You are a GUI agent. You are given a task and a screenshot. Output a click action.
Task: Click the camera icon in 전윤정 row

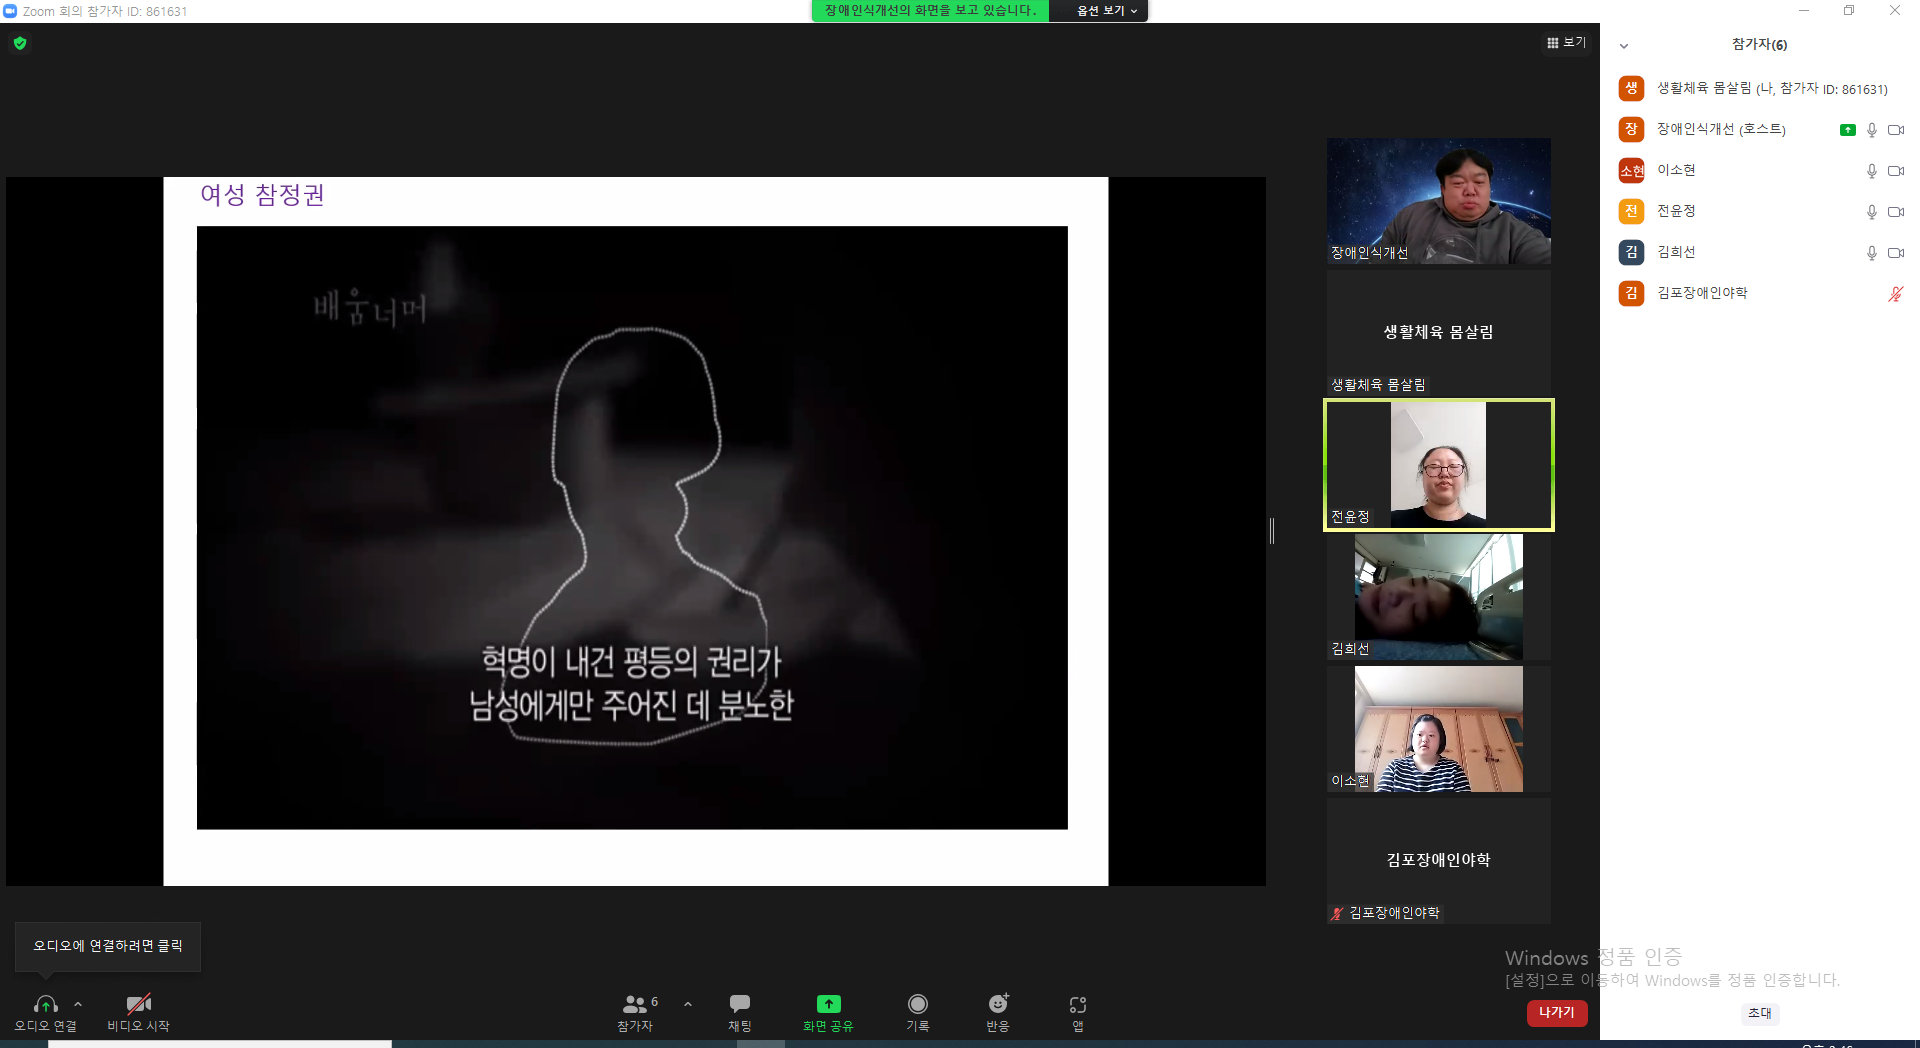tap(1896, 212)
